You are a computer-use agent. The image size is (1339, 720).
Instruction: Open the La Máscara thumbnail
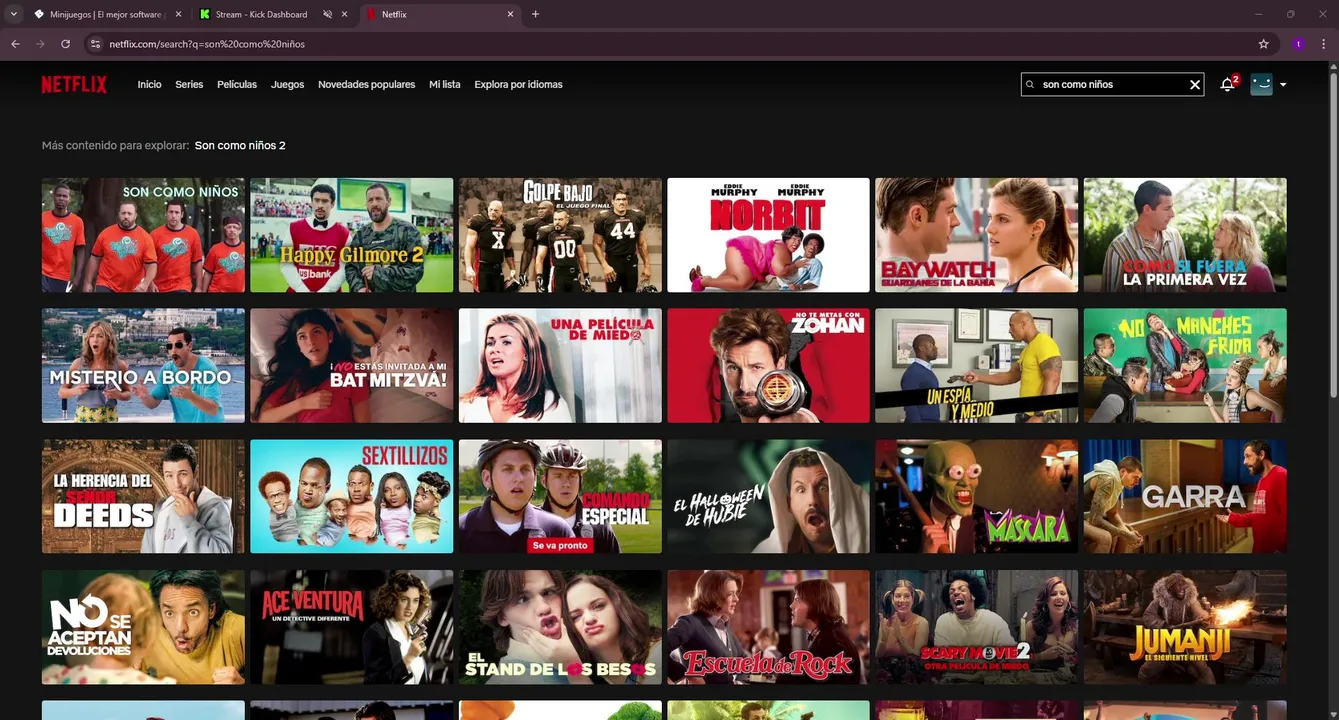pyautogui.click(x=977, y=496)
